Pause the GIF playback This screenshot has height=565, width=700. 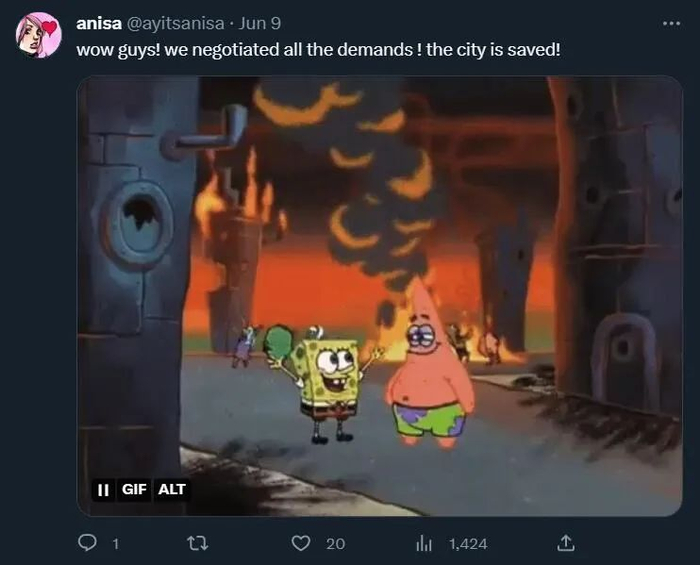coord(103,490)
